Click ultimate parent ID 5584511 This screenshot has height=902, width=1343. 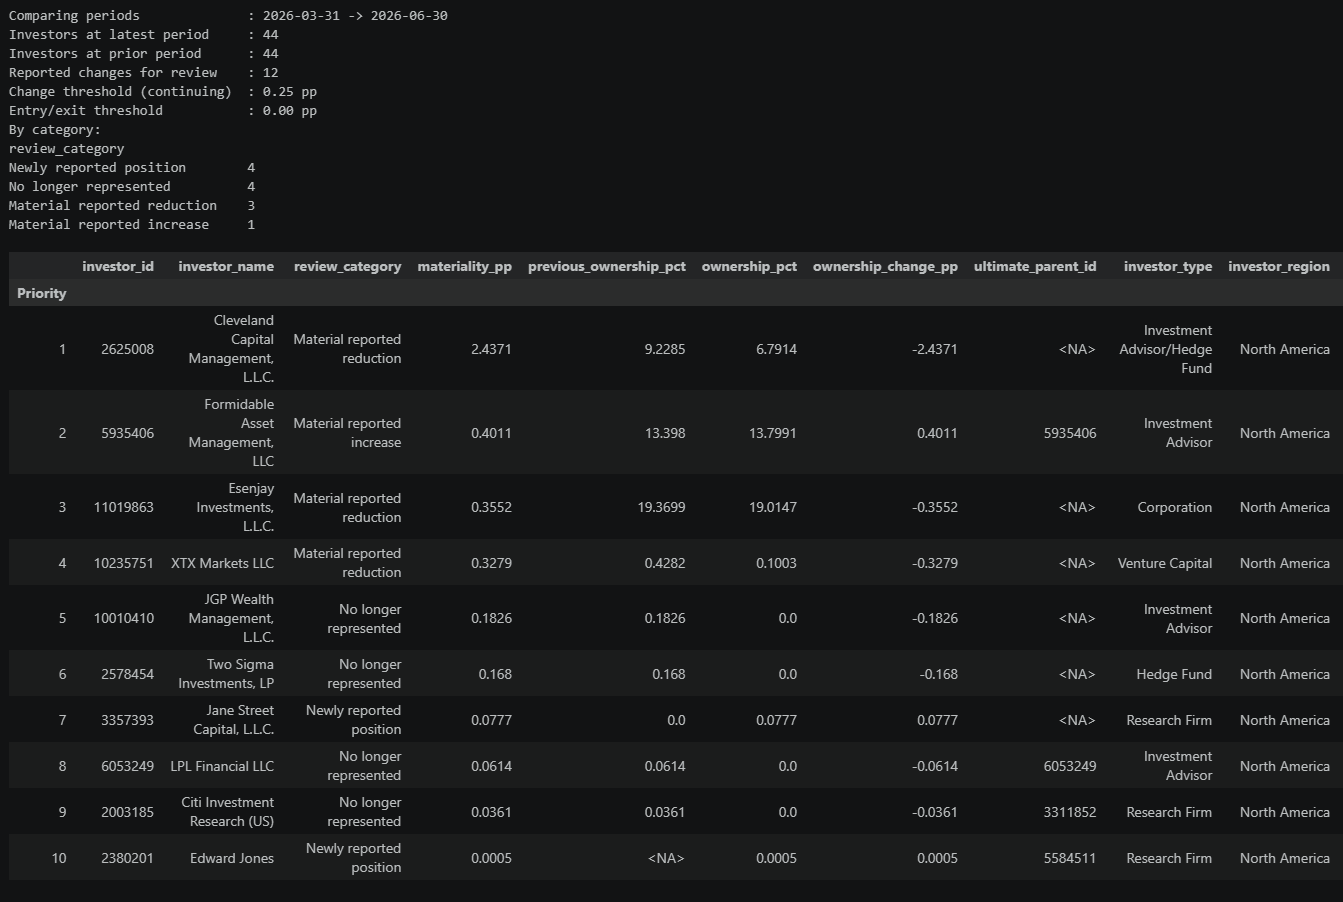coord(1069,858)
